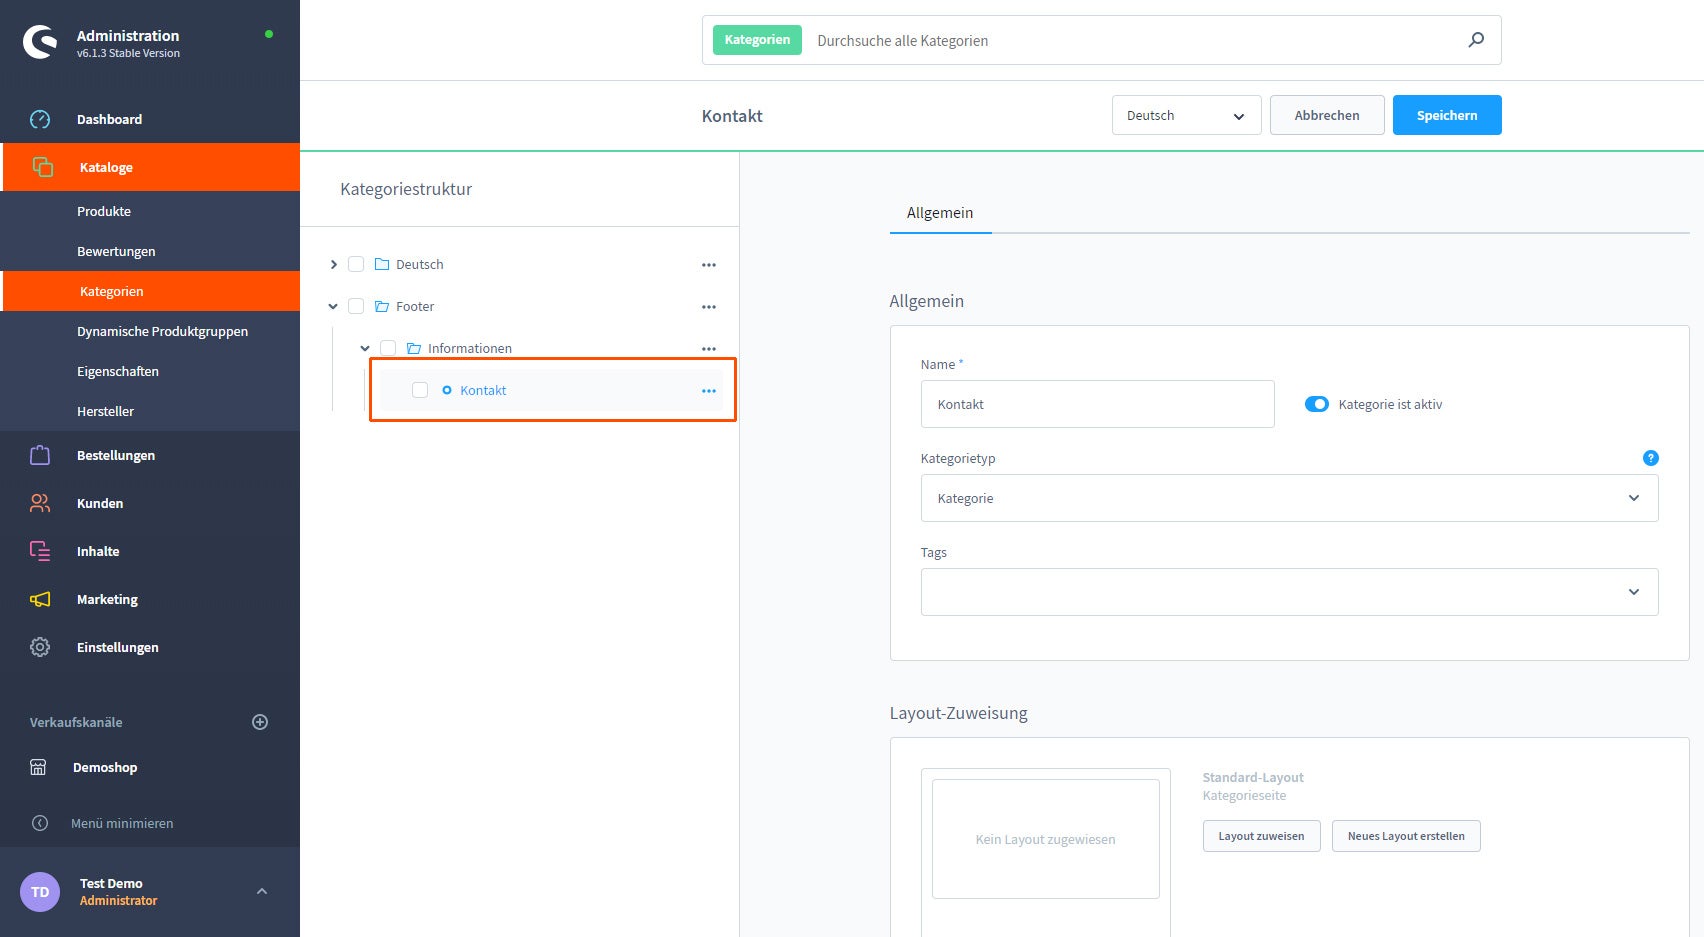Open the Deutsch language dropdown

[x=1186, y=115]
